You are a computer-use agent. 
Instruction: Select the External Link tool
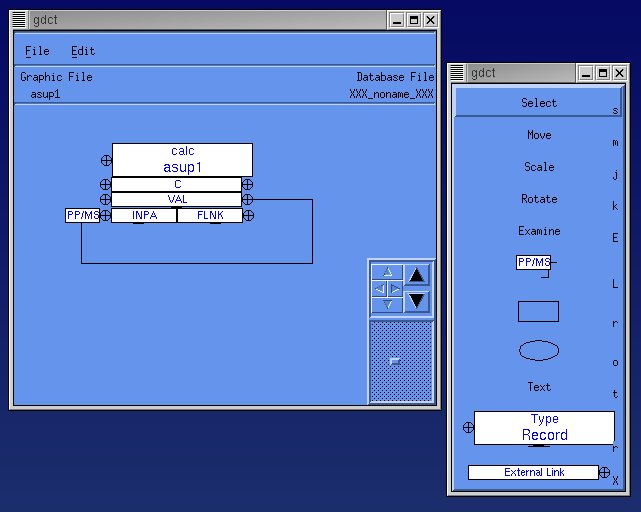[533, 472]
